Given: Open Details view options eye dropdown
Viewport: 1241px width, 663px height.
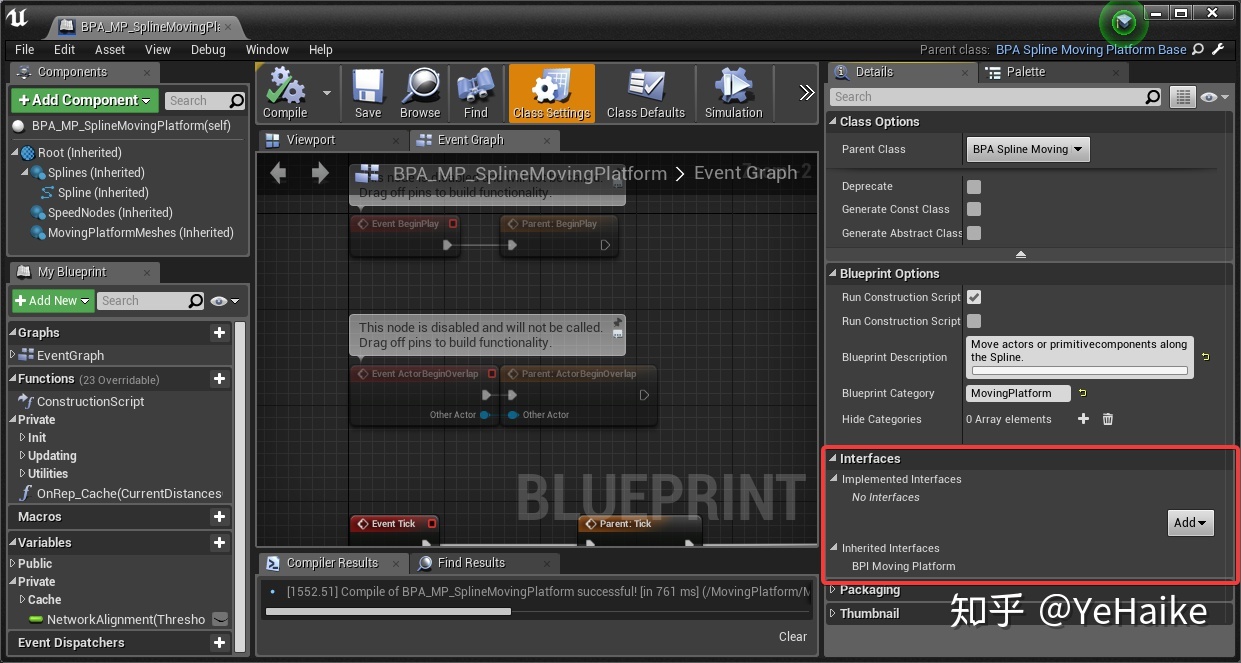Looking at the screenshot, I should 1213,97.
